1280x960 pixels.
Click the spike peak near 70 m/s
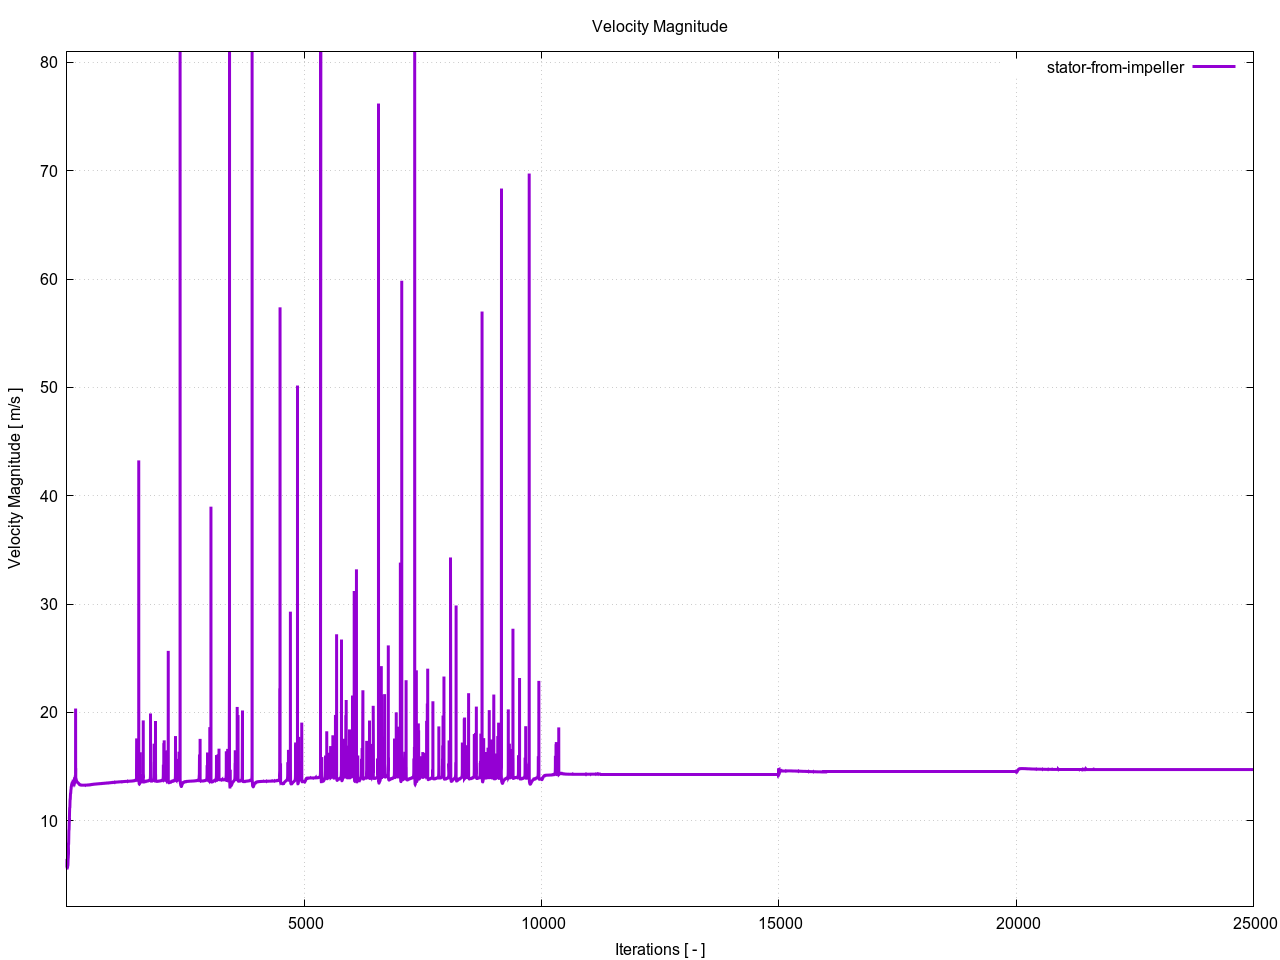click(x=529, y=175)
